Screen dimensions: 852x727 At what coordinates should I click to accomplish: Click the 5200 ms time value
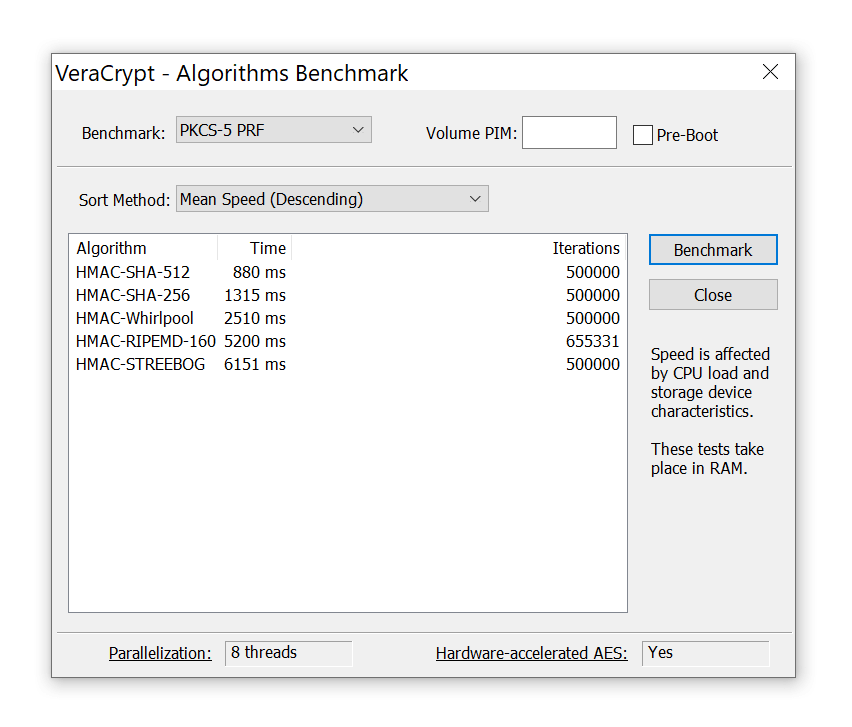point(255,341)
